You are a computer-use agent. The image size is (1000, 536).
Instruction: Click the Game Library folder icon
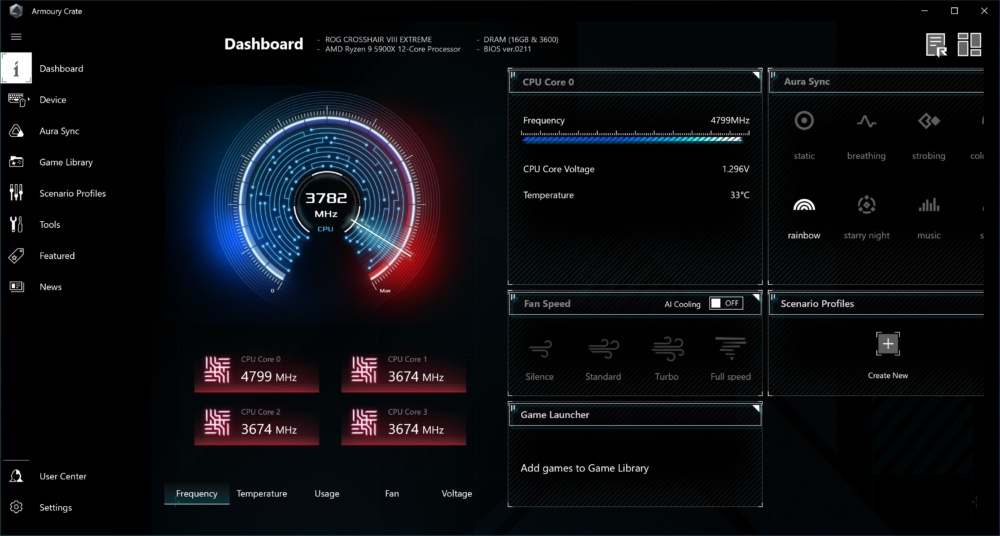click(x=17, y=162)
